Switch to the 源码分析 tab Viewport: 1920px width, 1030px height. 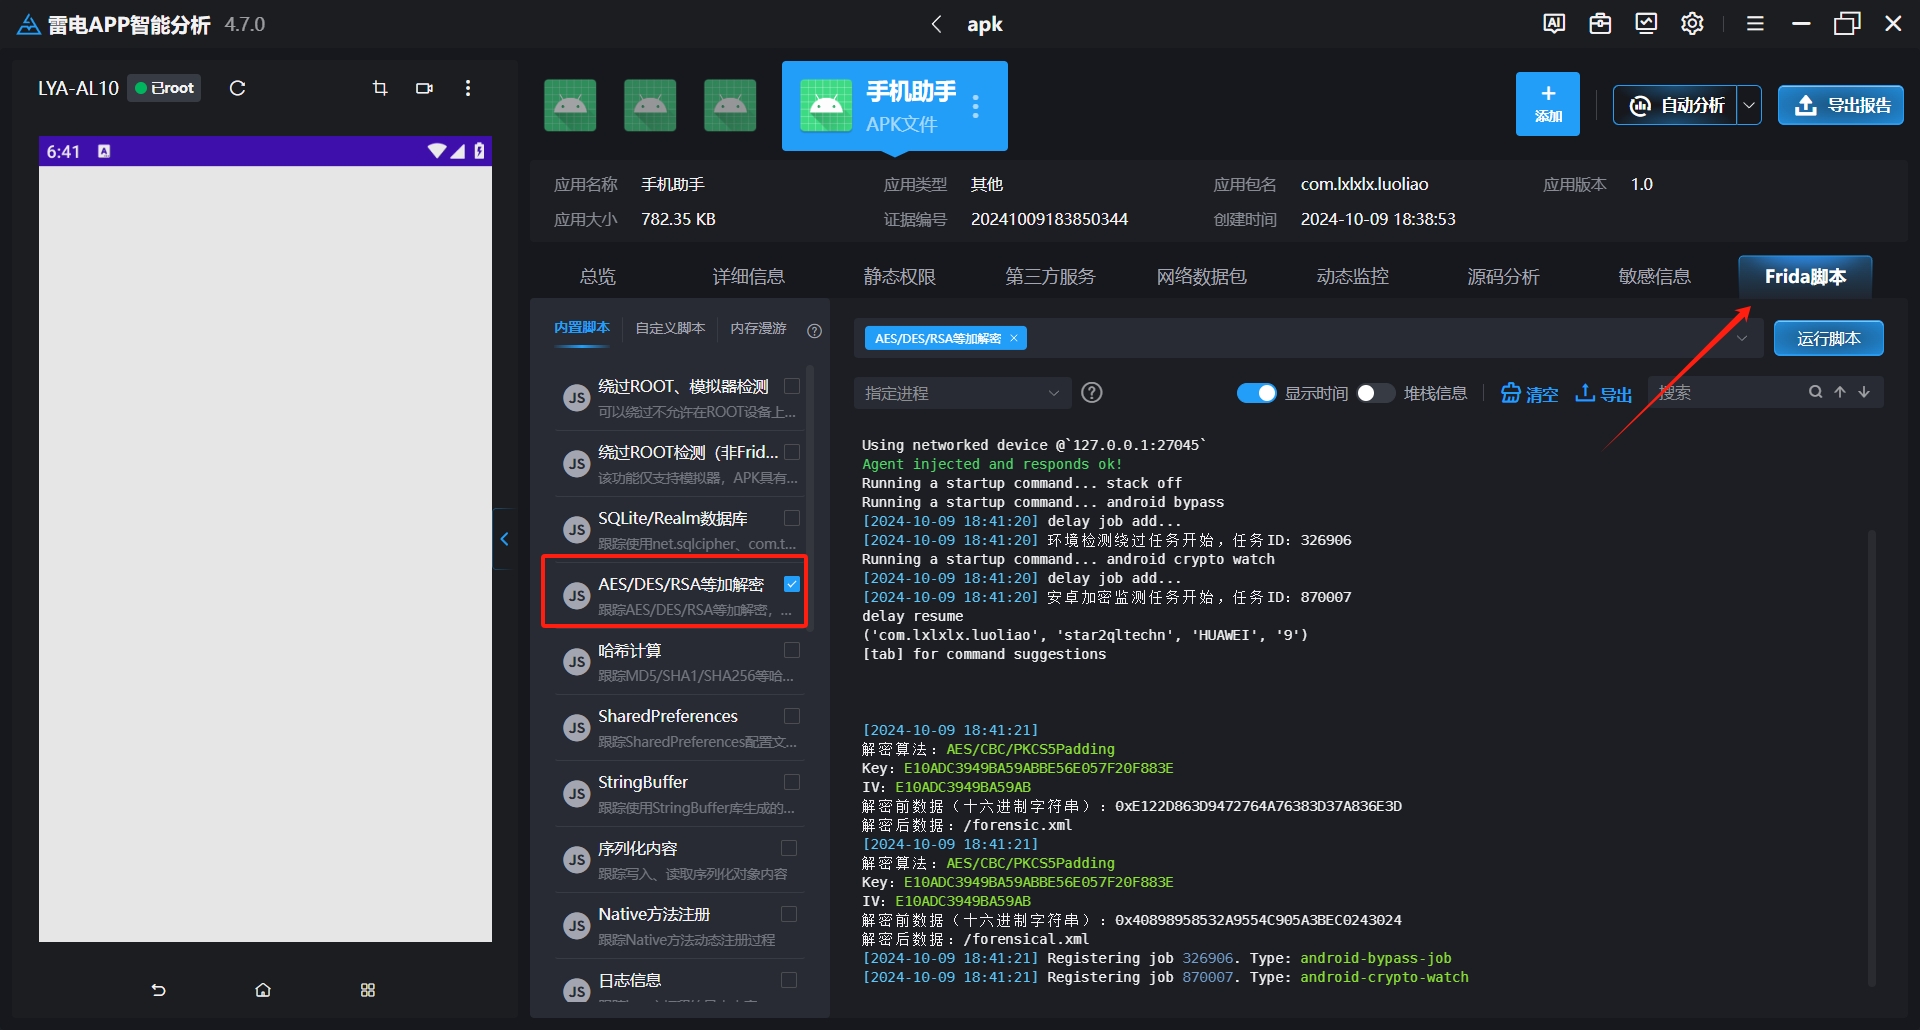tap(1504, 276)
